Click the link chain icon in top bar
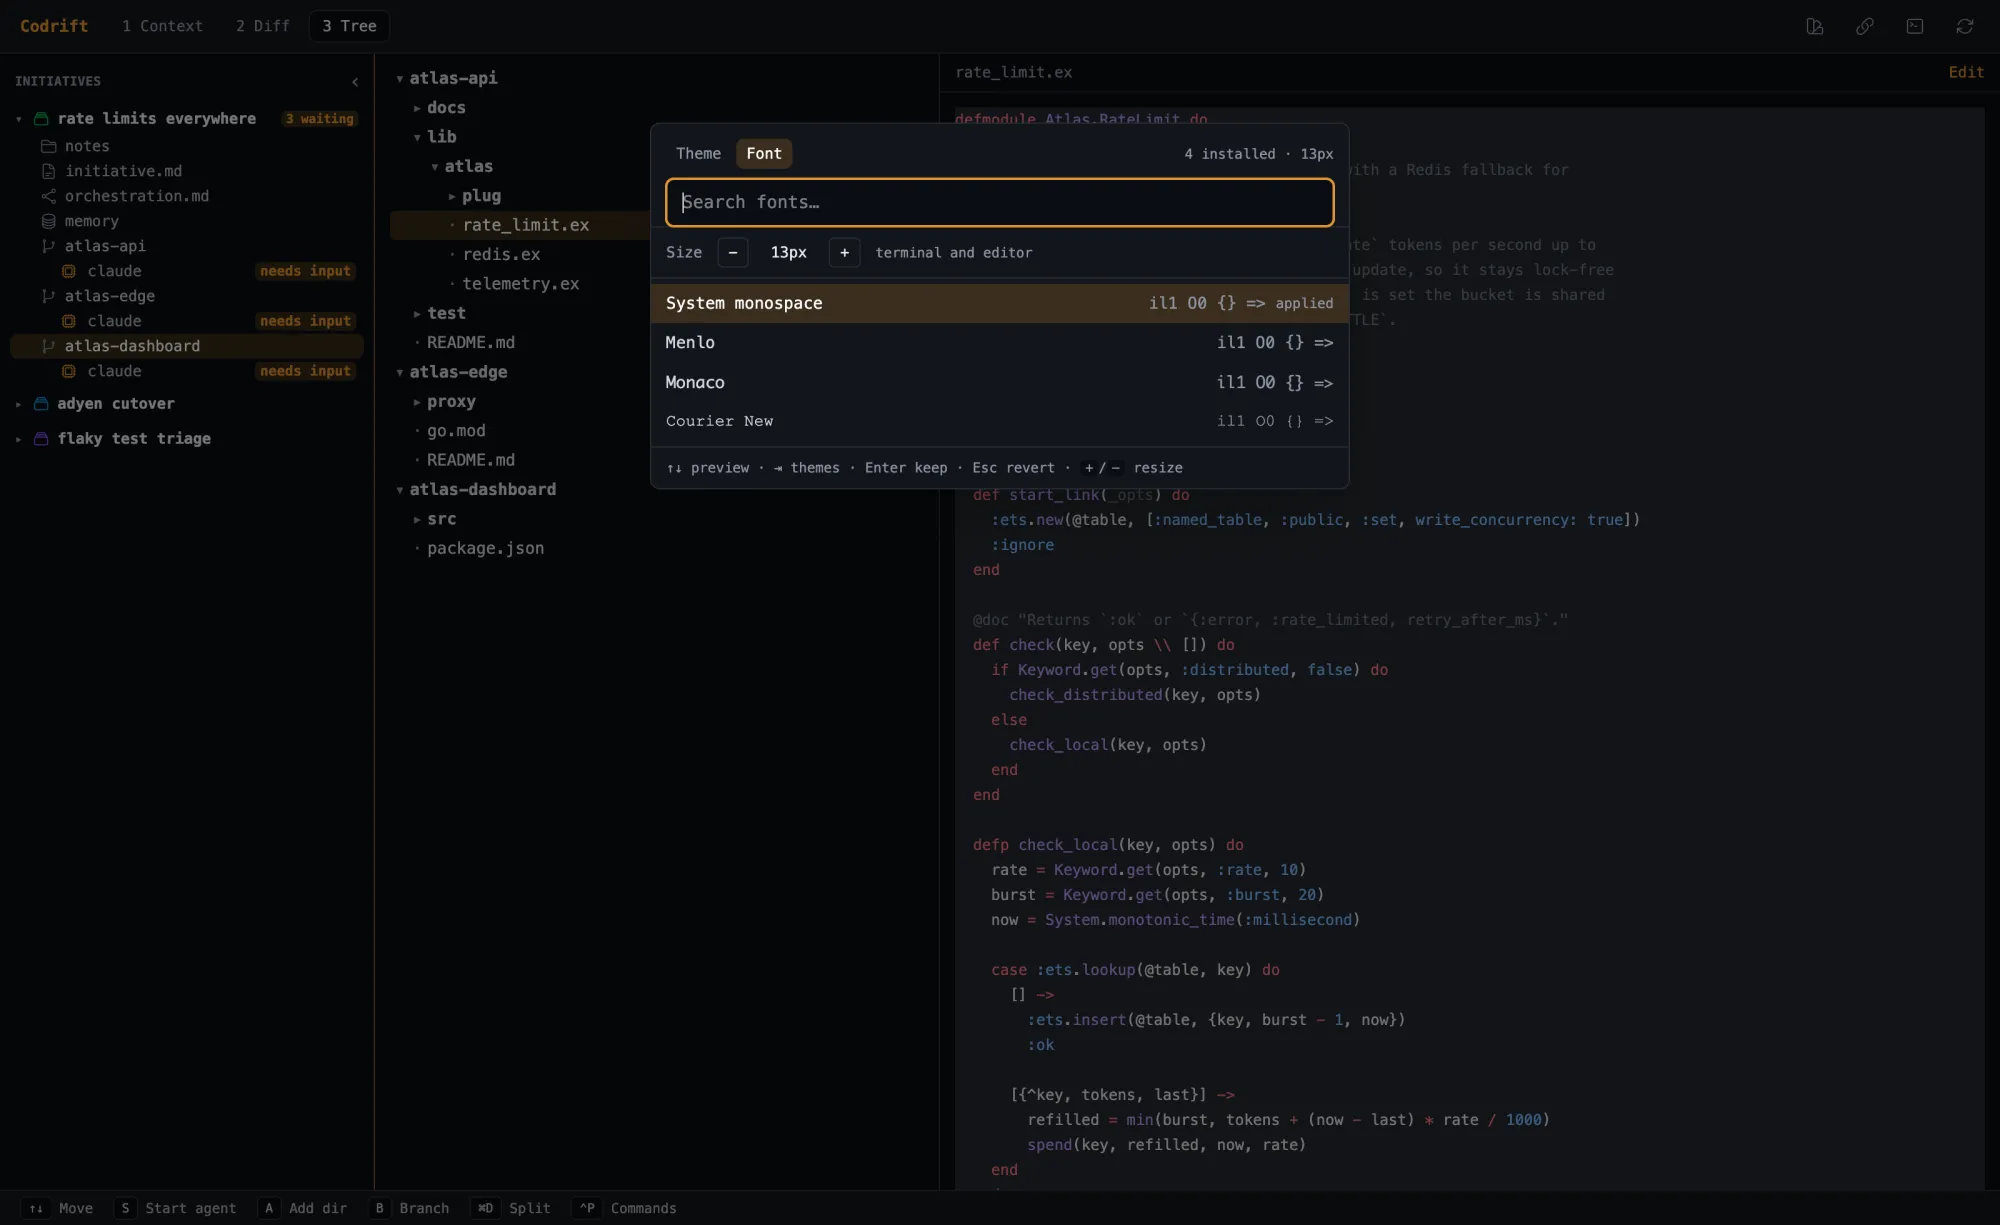This screenshot has width=2000, height=1225. tap(1865, 27)
